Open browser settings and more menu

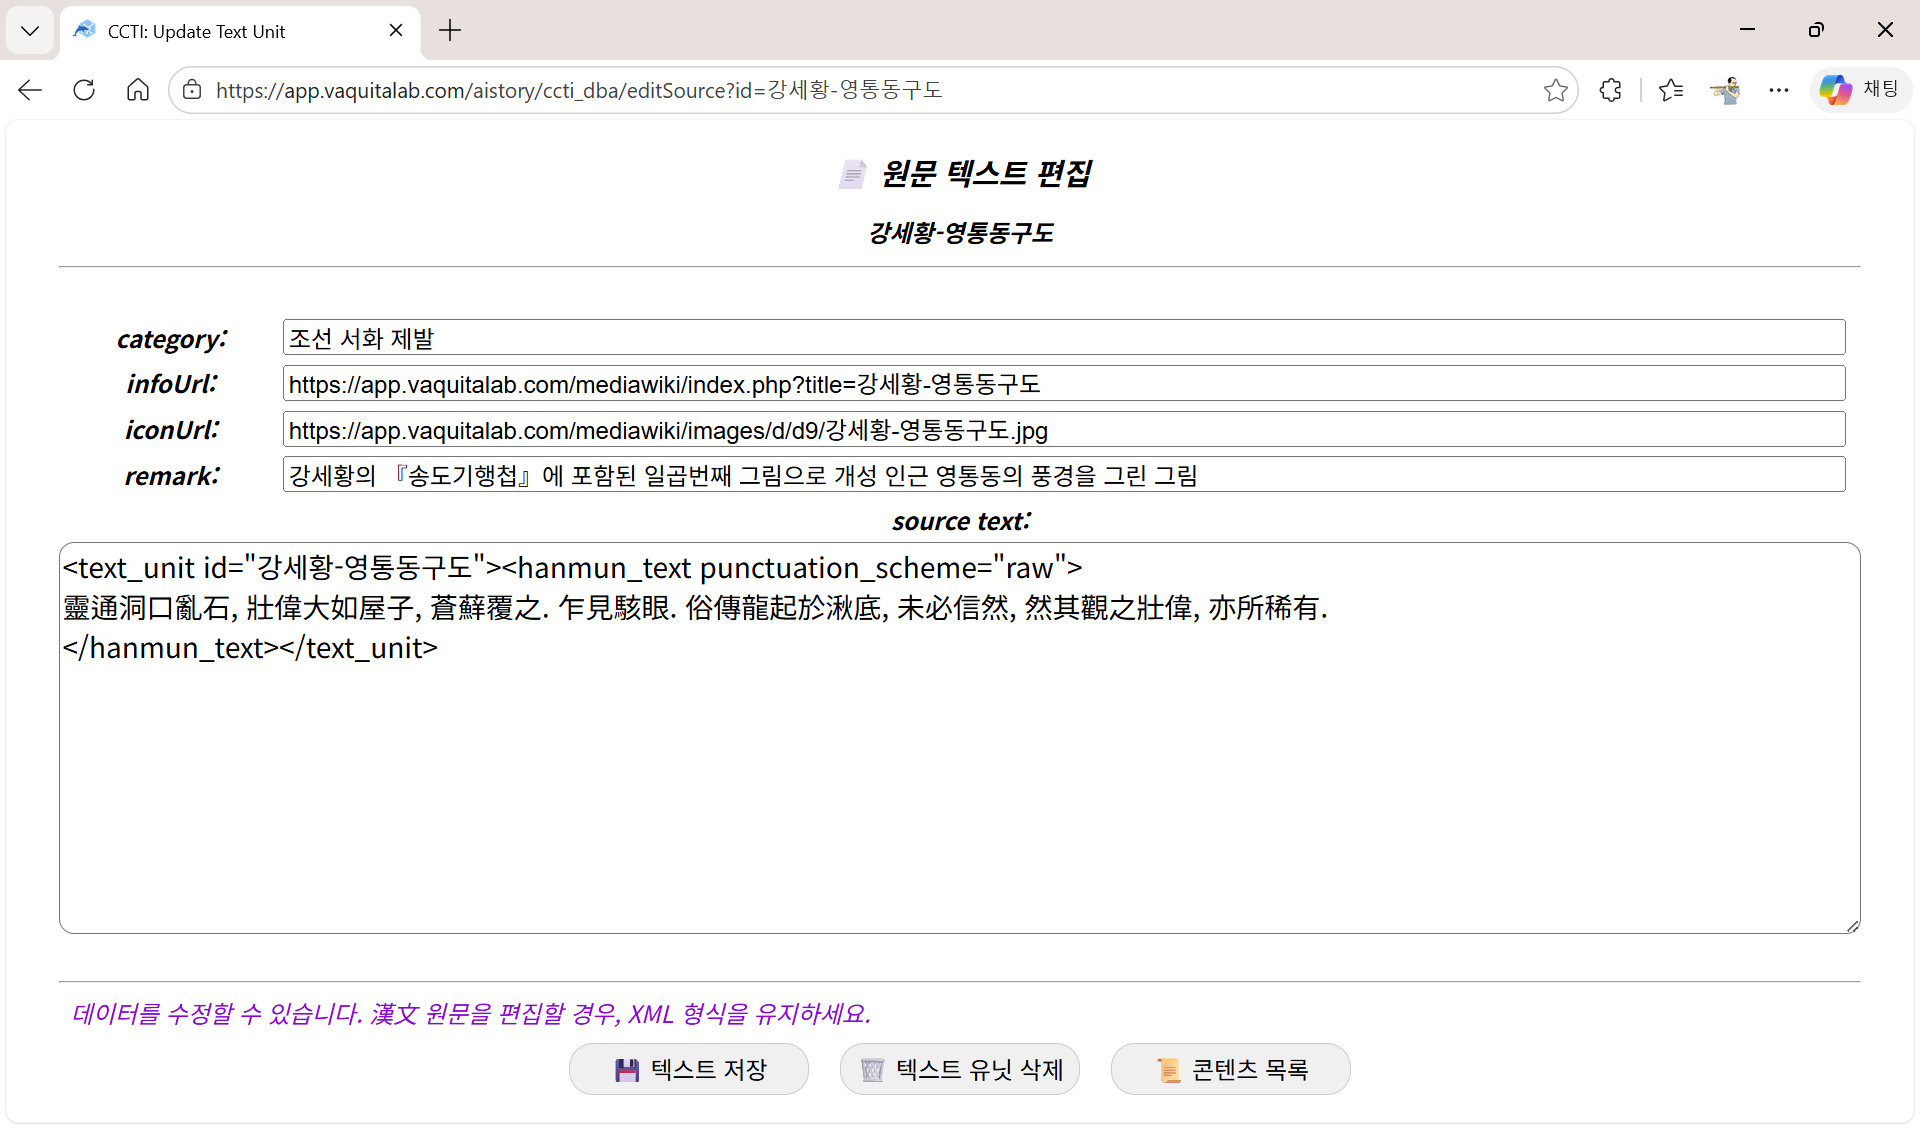(x=1778, y=90)
